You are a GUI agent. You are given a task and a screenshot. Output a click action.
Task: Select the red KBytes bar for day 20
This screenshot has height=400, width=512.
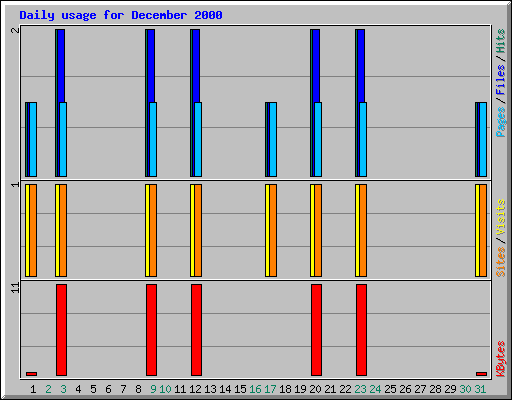pos(317,330)
